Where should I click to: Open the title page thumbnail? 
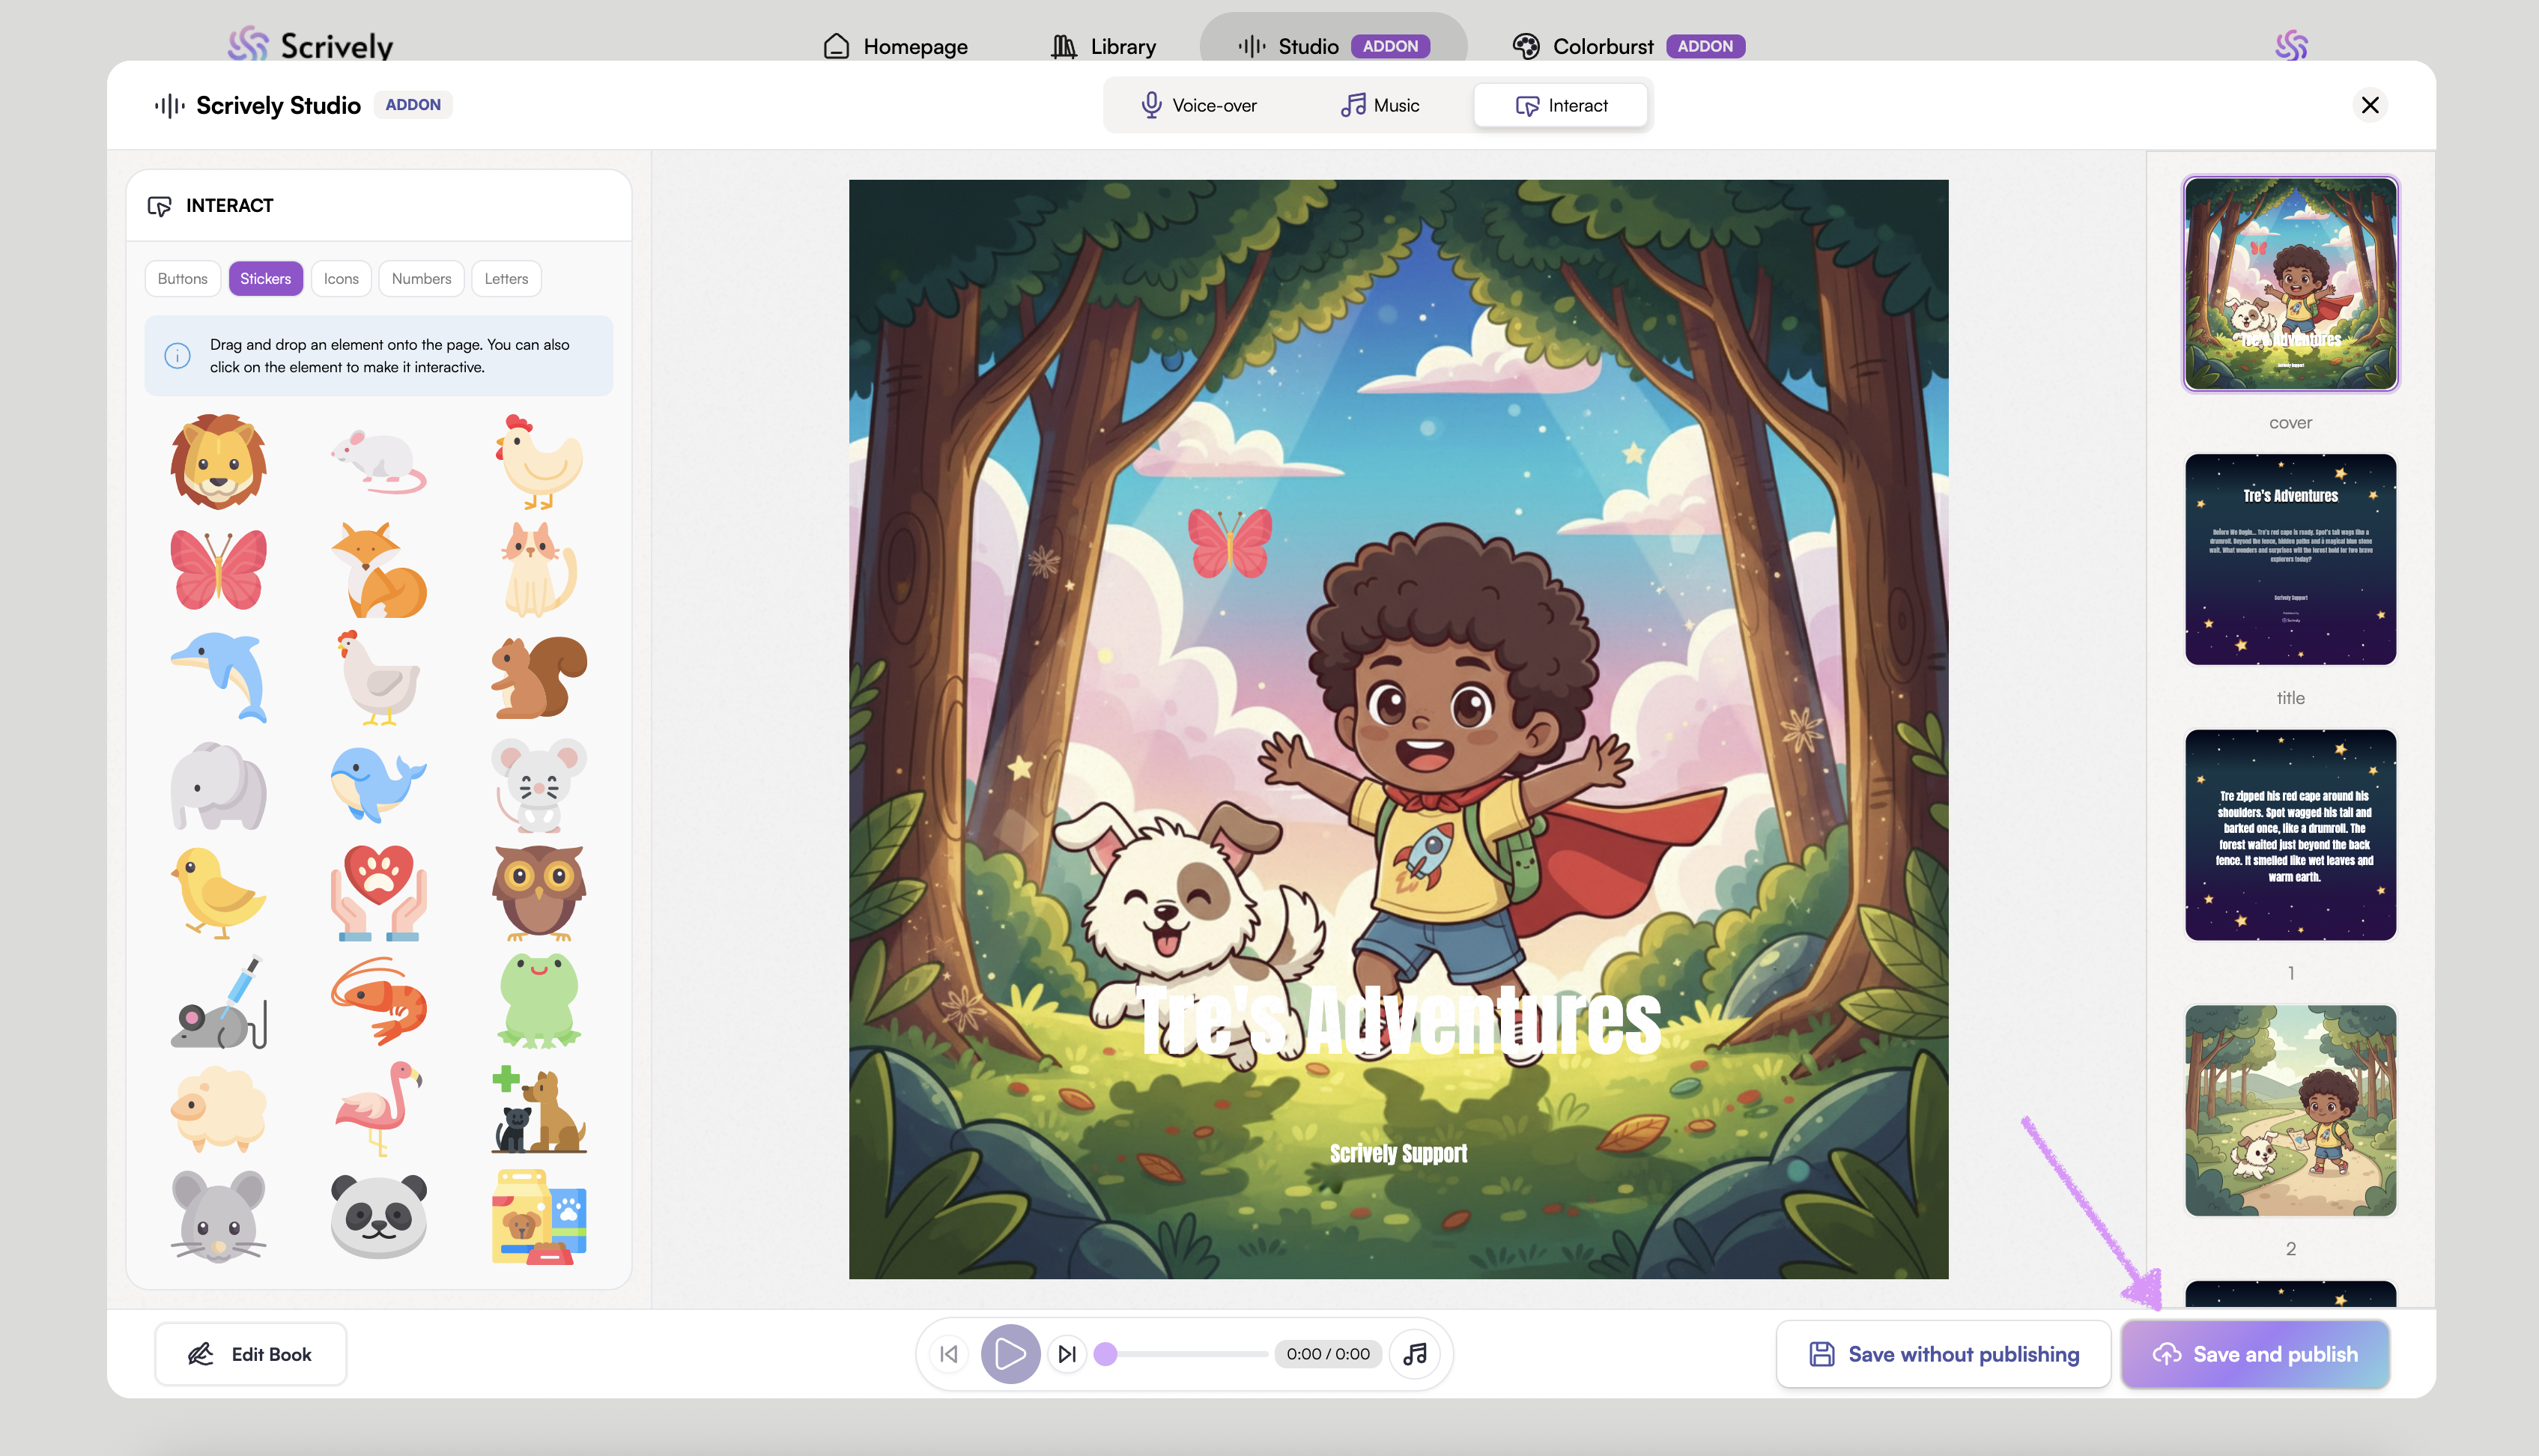click(2290, 560)
